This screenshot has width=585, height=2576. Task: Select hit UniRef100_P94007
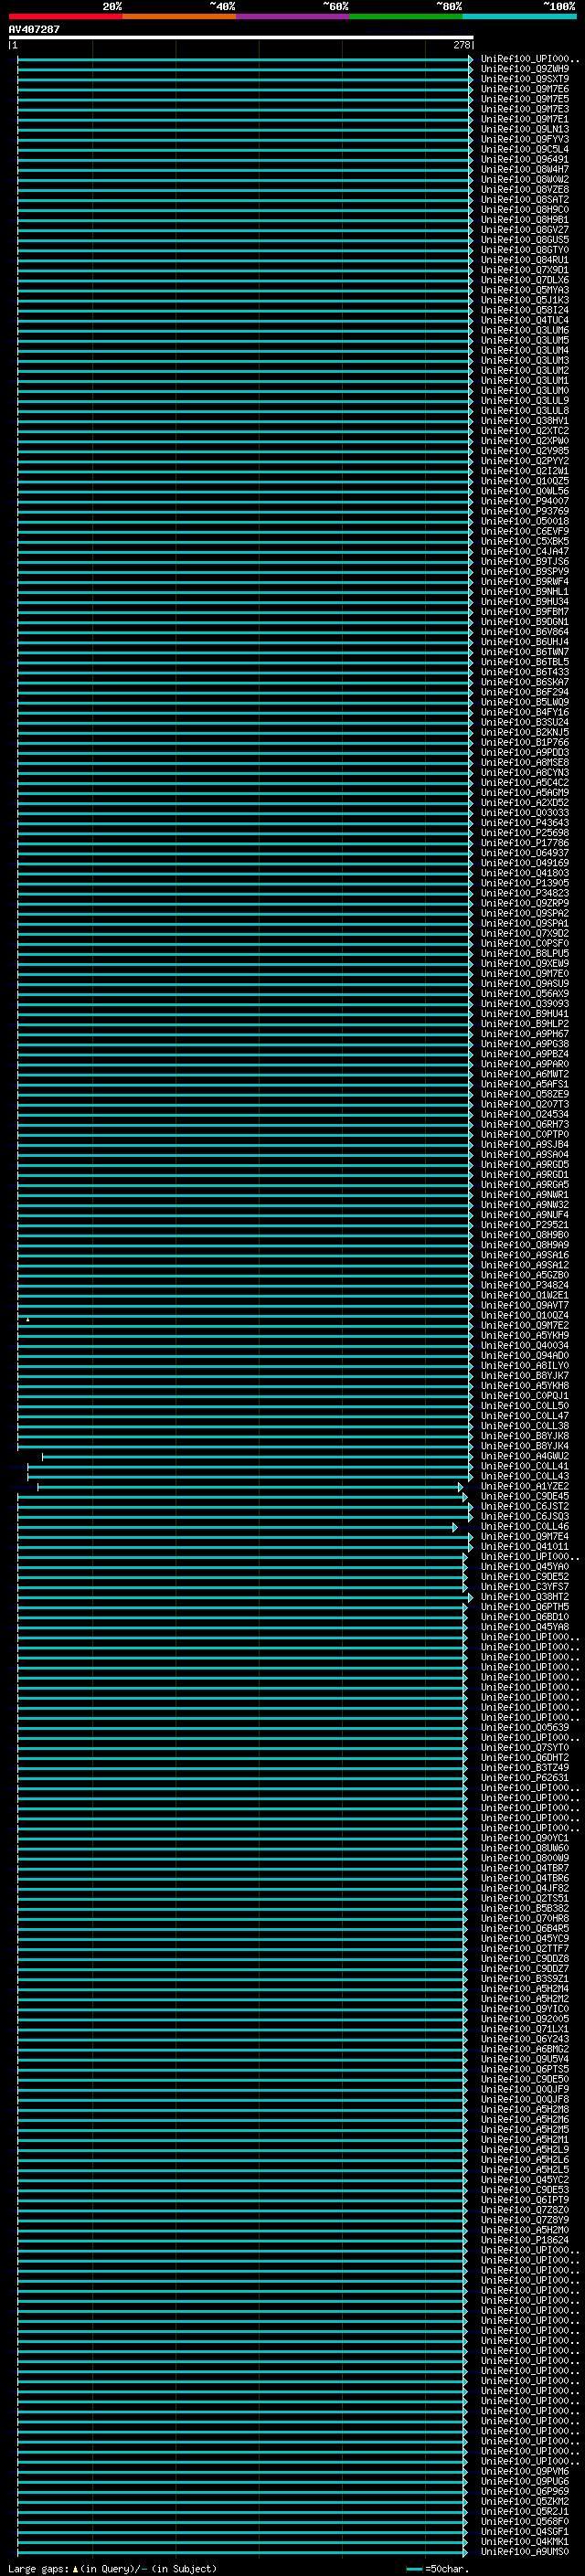point(525,501)
